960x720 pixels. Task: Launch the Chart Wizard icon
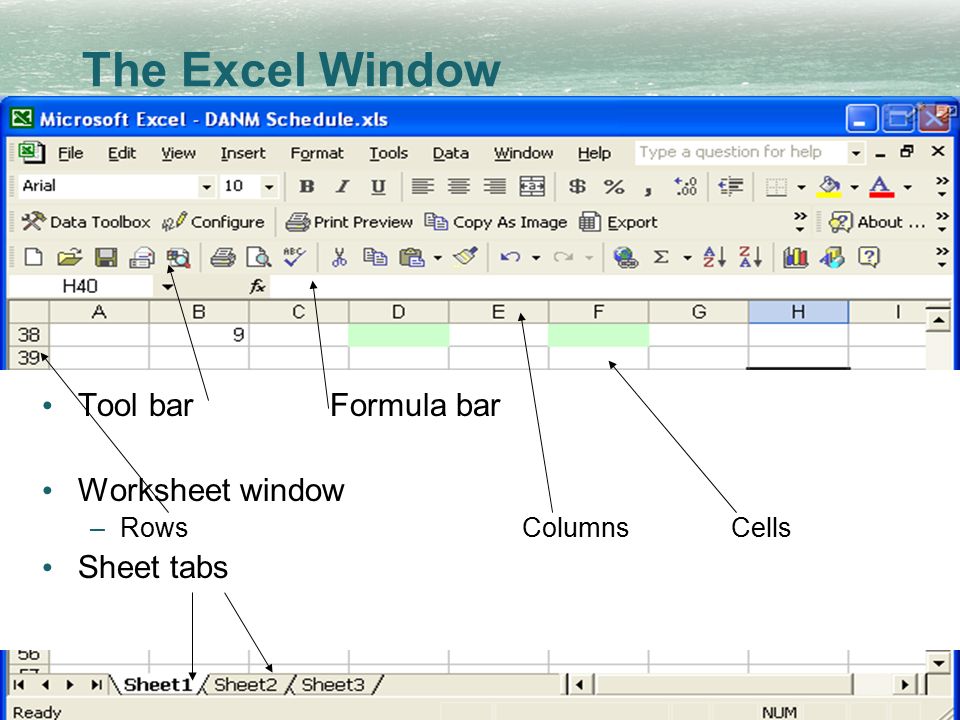(x=795, y=257)
